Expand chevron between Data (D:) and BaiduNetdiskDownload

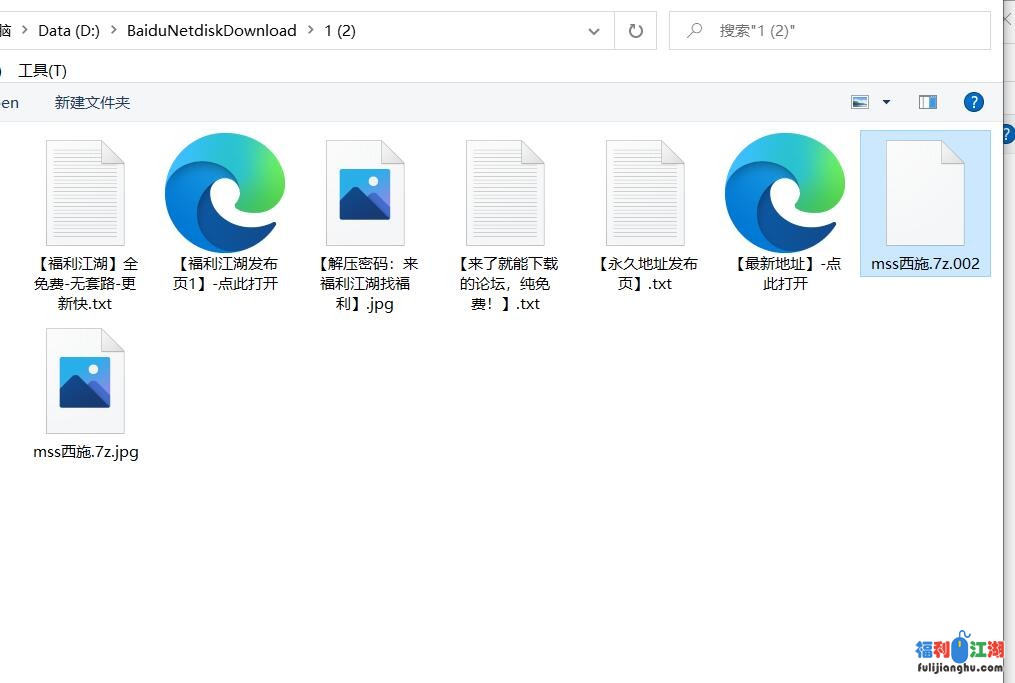(113, 31)
